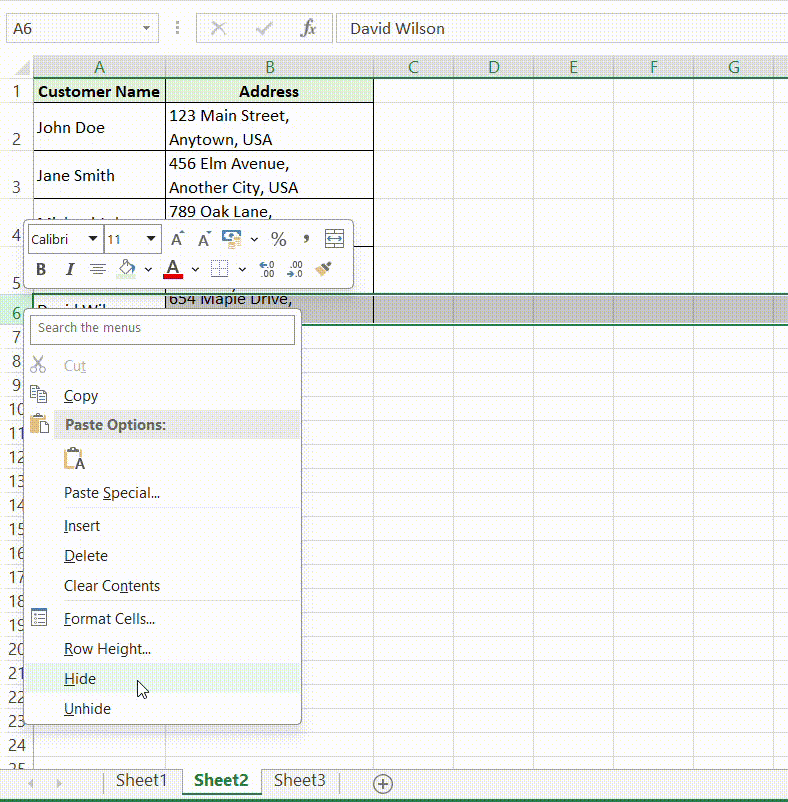
Task: Select column C header
Action: point(413,66)
